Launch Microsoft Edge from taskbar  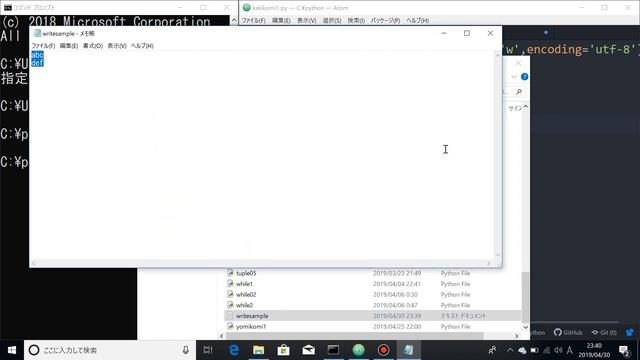[x=234, y=350]
